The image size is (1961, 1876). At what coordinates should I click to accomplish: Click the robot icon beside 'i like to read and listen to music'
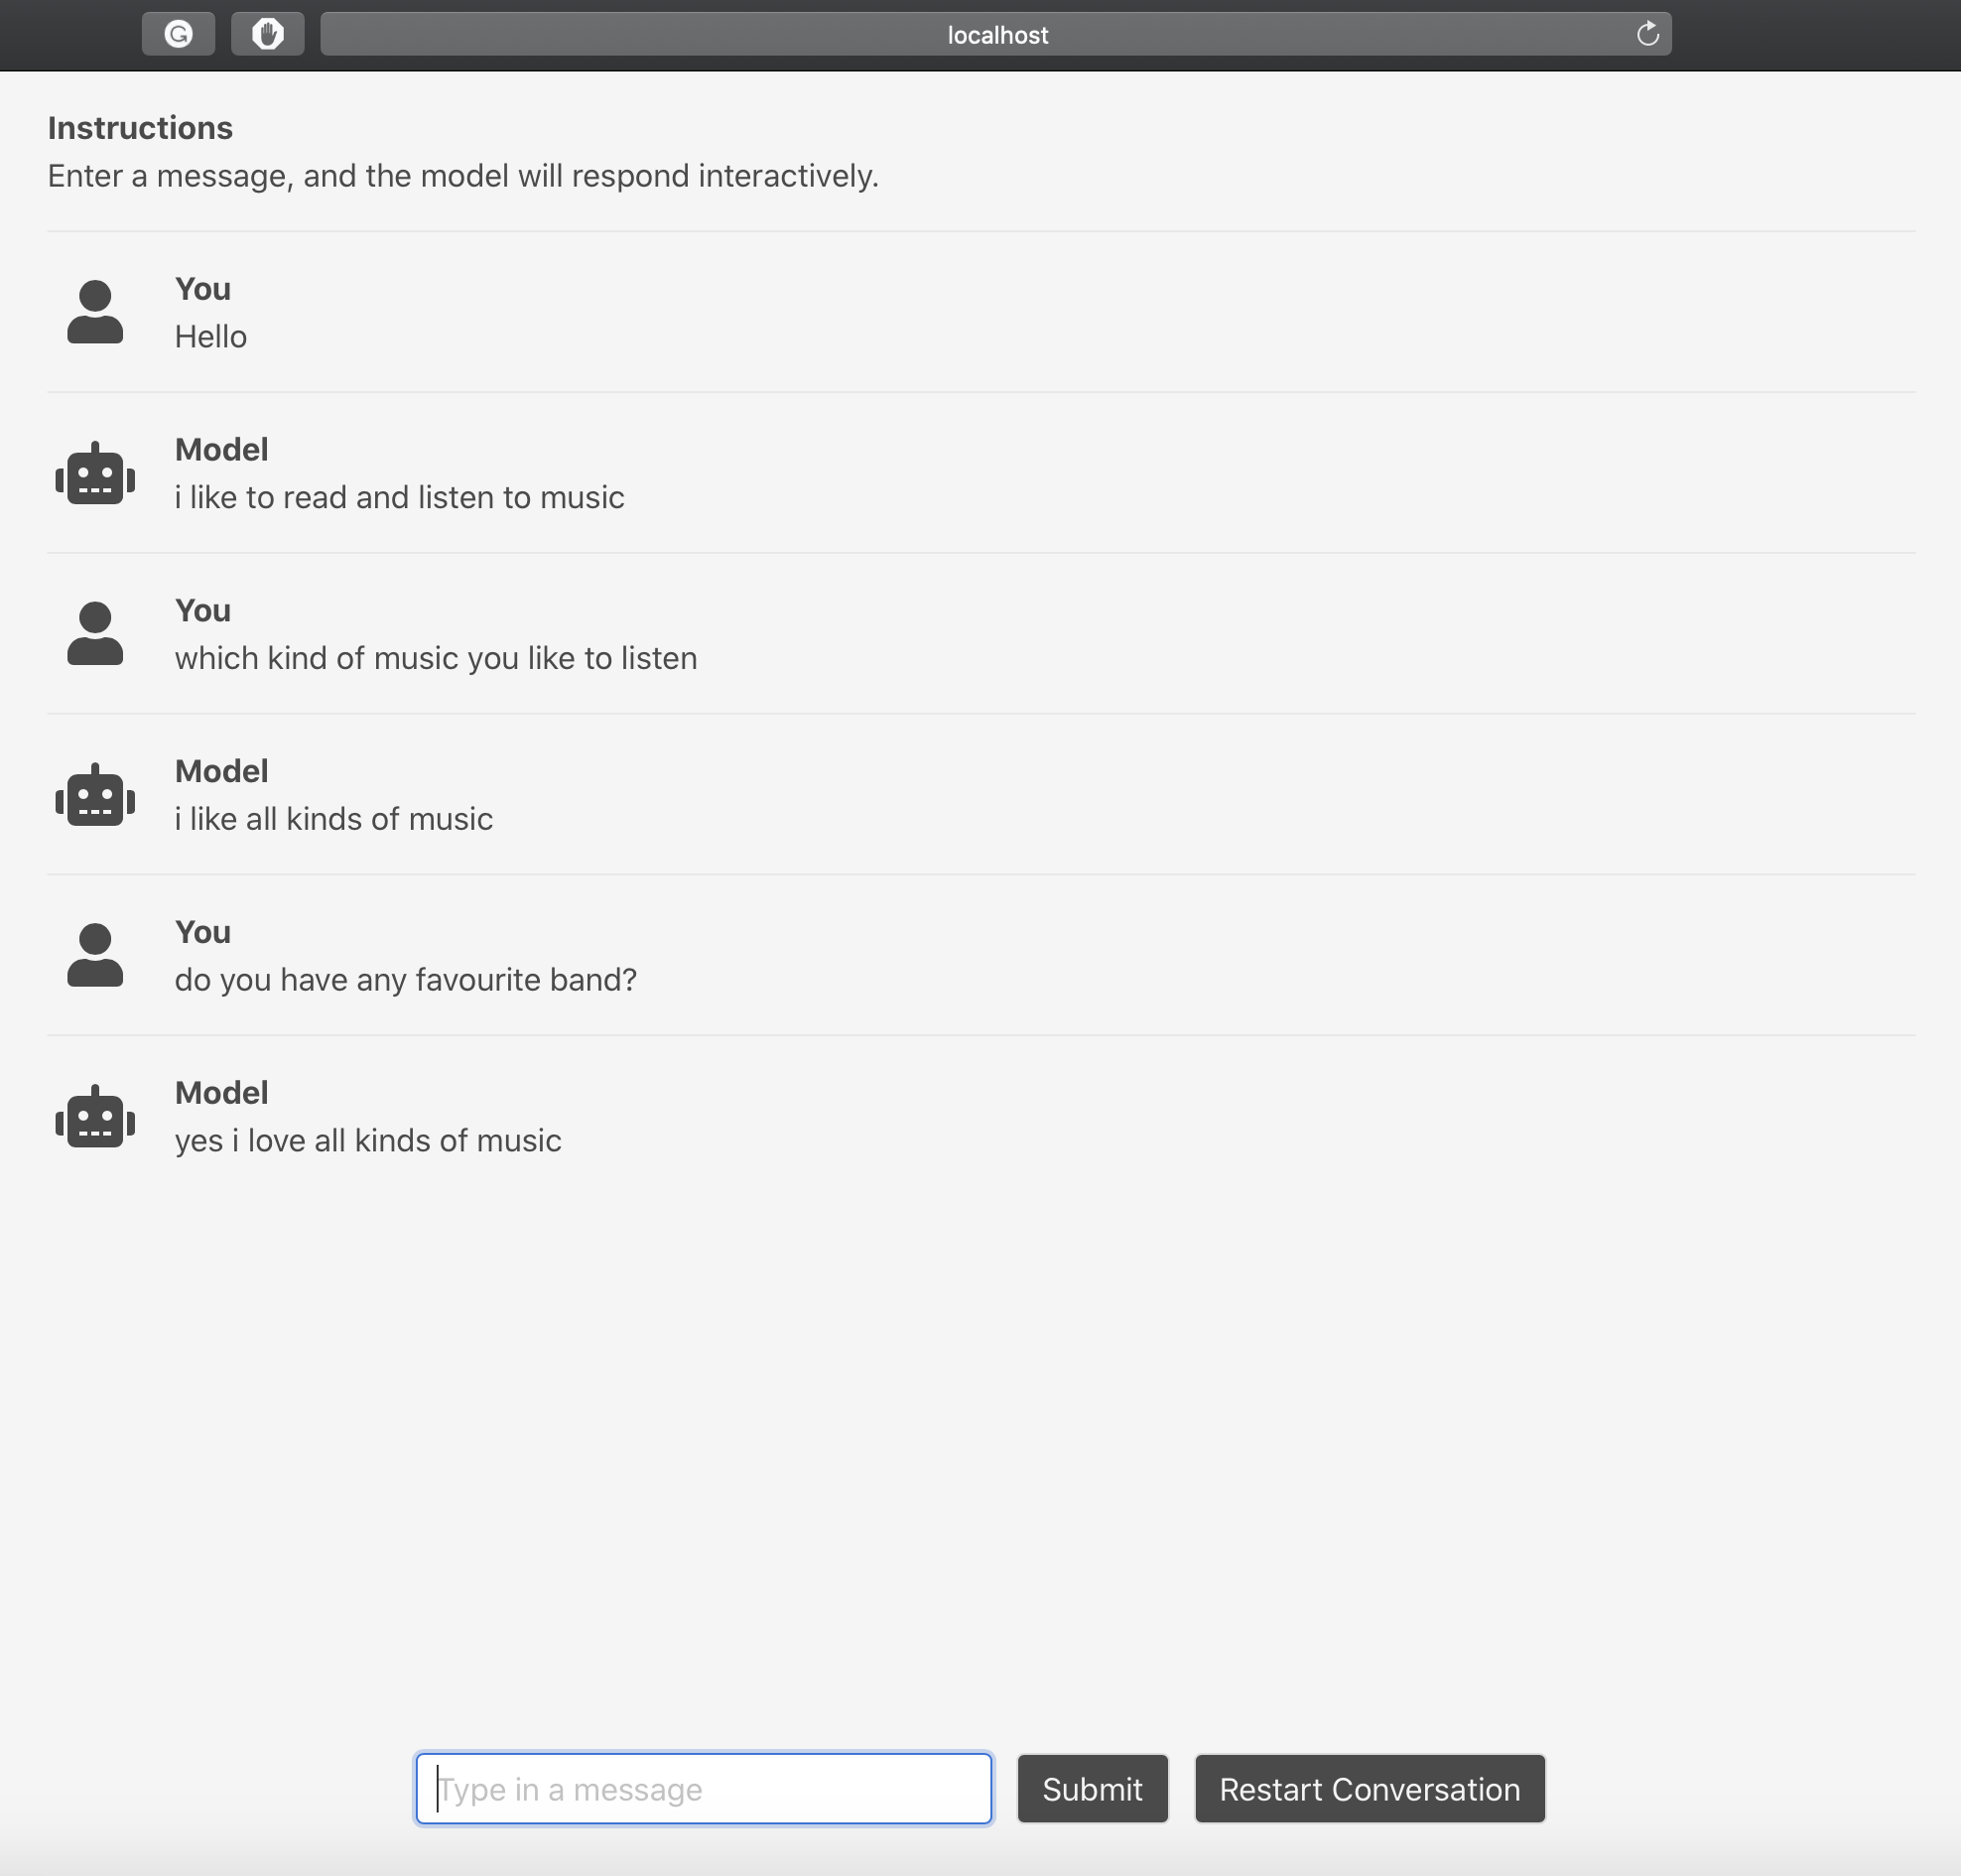[94, 473]
